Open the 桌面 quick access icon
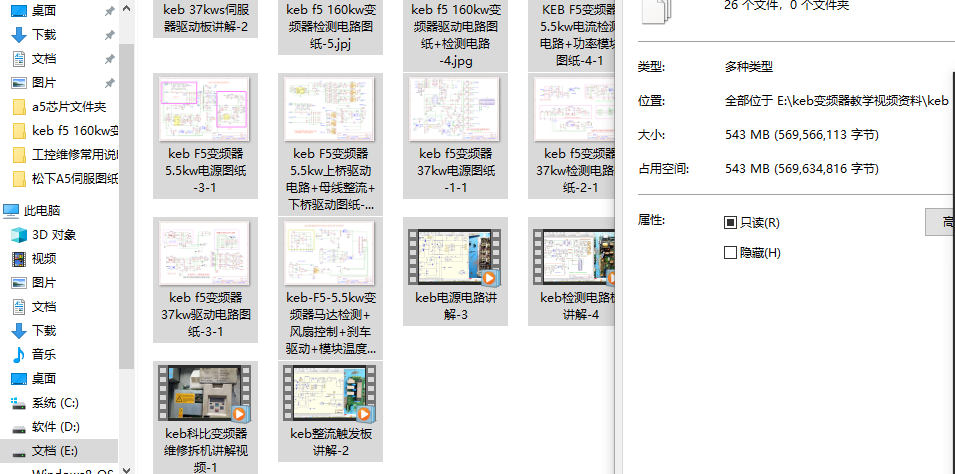The width and height of the screenshot is (955, 474). click(x=19, y=10)
